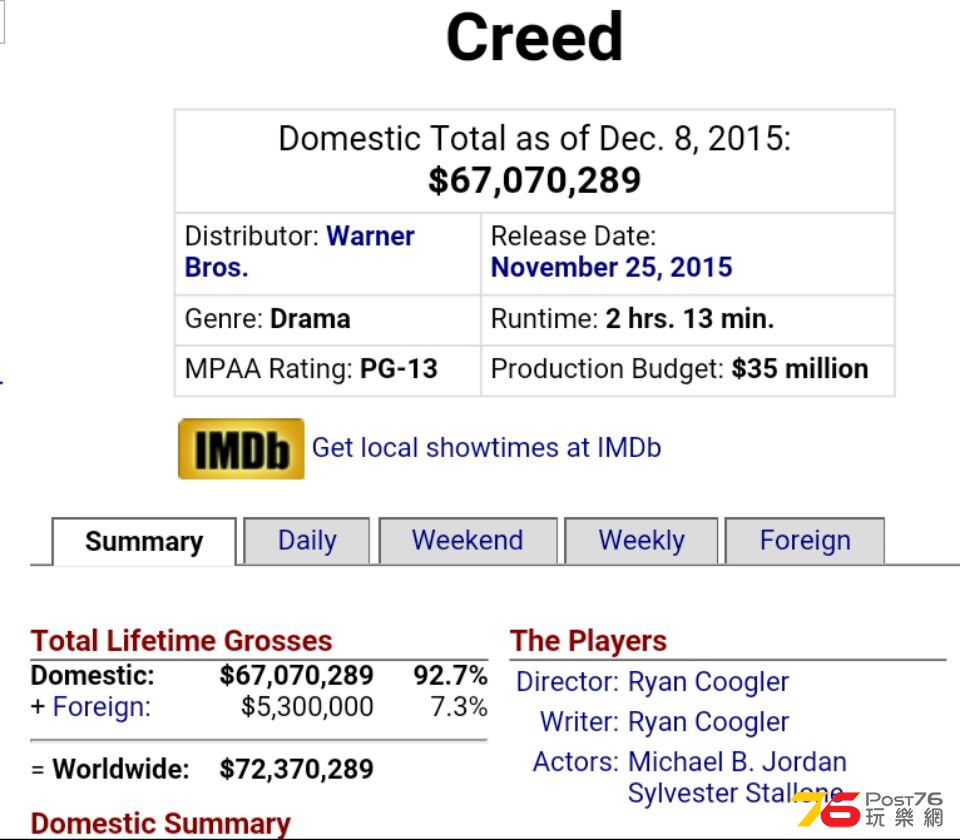Click the Creed movie title heading

(534, 38)
